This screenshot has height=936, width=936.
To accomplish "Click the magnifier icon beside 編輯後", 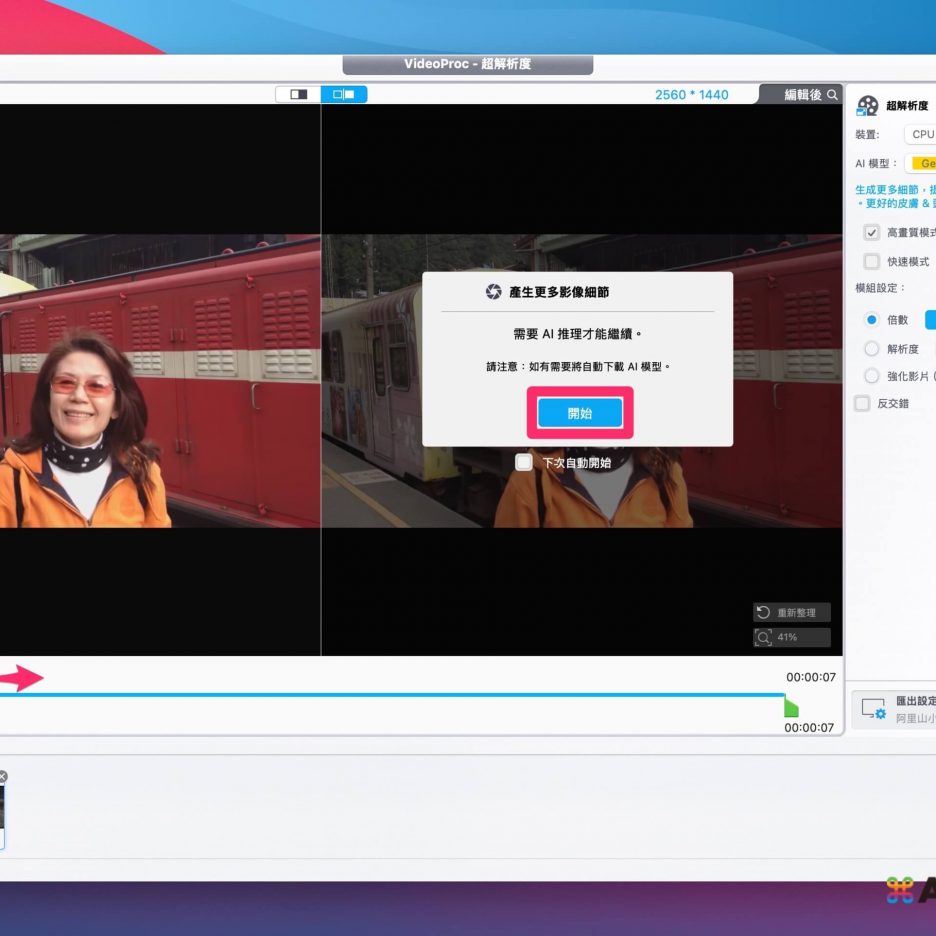I will tap(833, 95).
